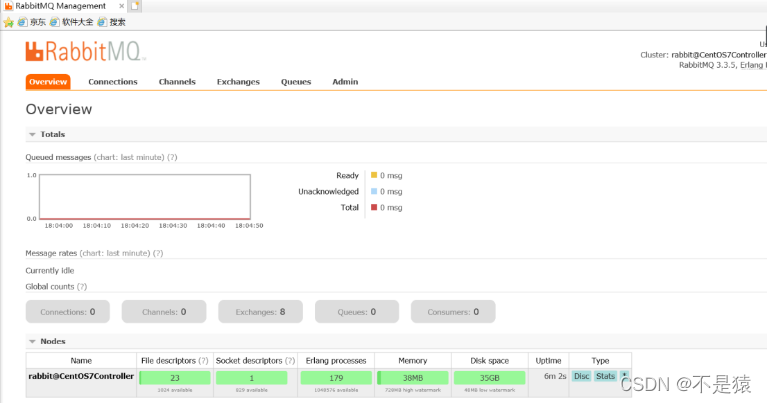Click the queued messages chart area
The image size is (767, 404).
pyautogui.click(x=145, y=197)
